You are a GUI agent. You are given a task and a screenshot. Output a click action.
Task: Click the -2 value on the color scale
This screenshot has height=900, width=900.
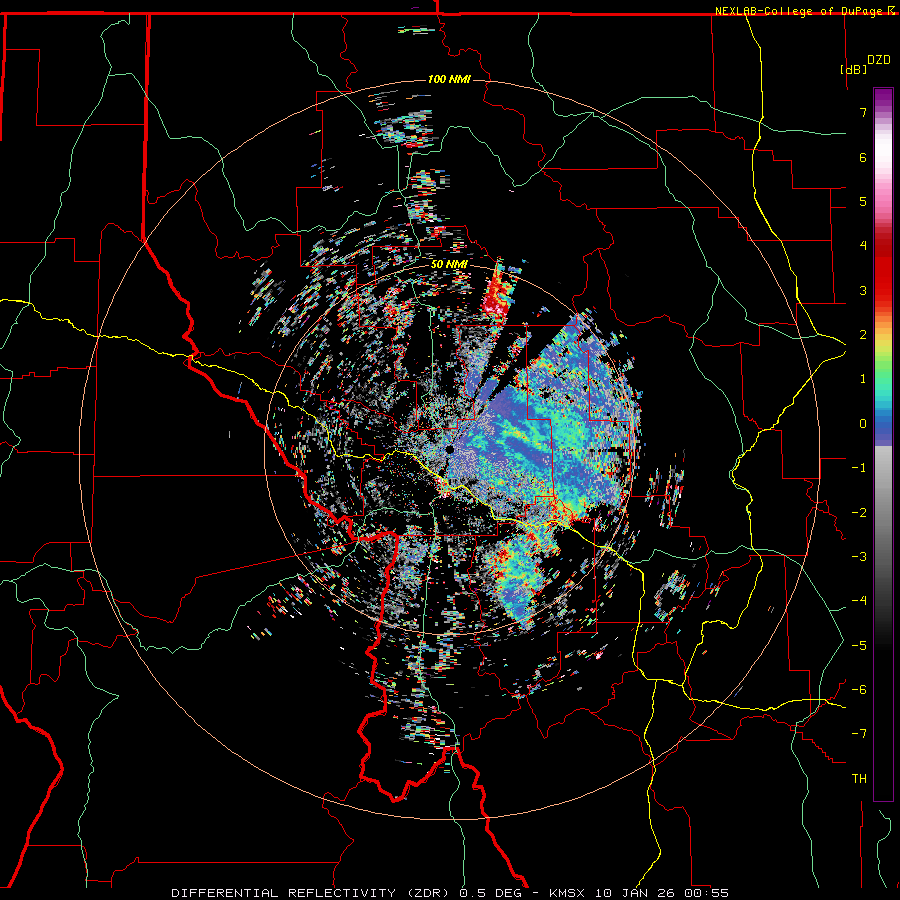(859, 513)
